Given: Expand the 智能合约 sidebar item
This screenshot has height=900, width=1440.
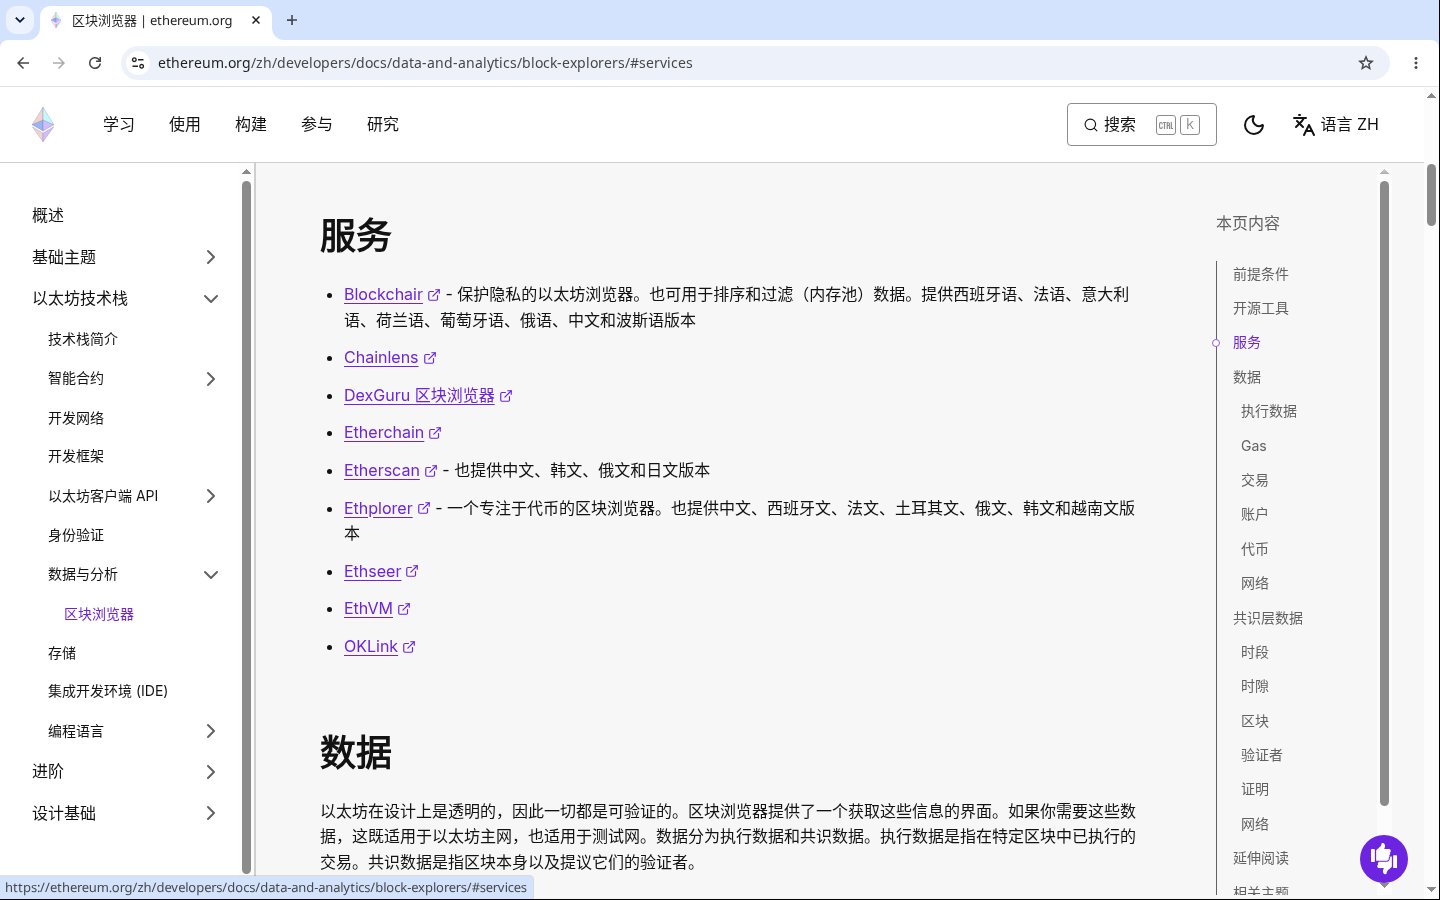Looking at the screenshot, I should pos(211,379).
